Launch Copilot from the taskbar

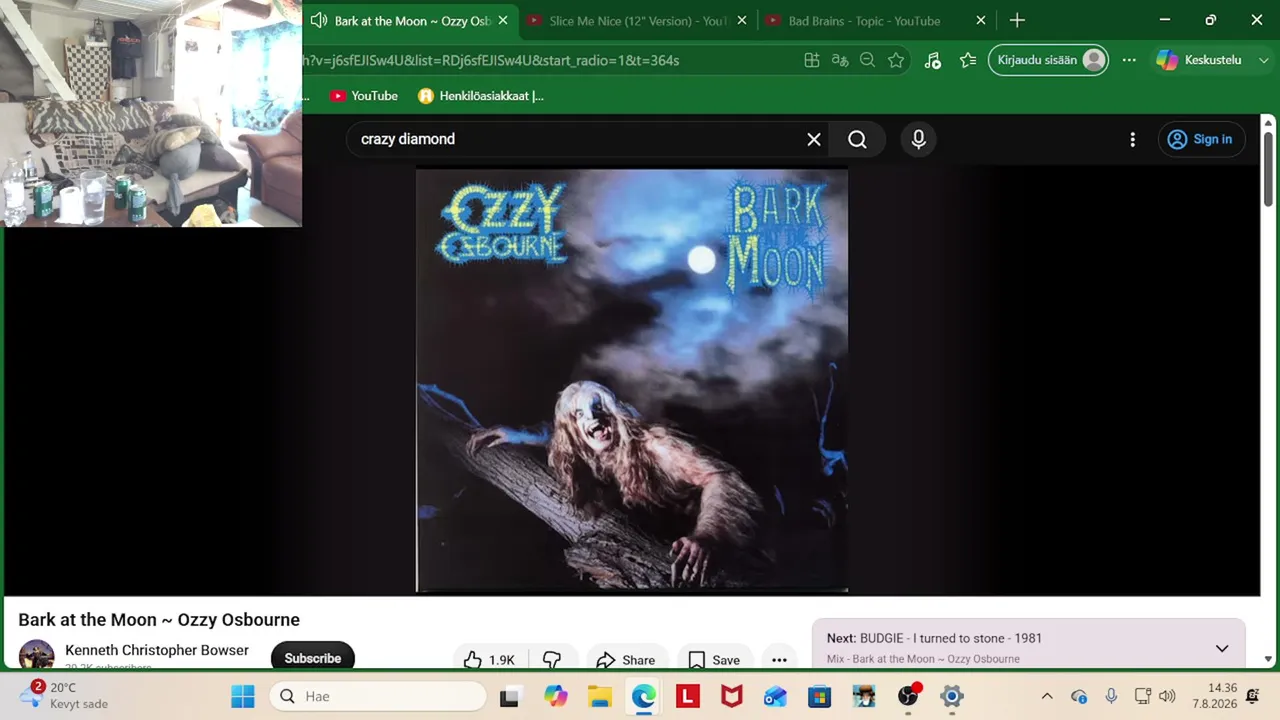pos(556,696)
